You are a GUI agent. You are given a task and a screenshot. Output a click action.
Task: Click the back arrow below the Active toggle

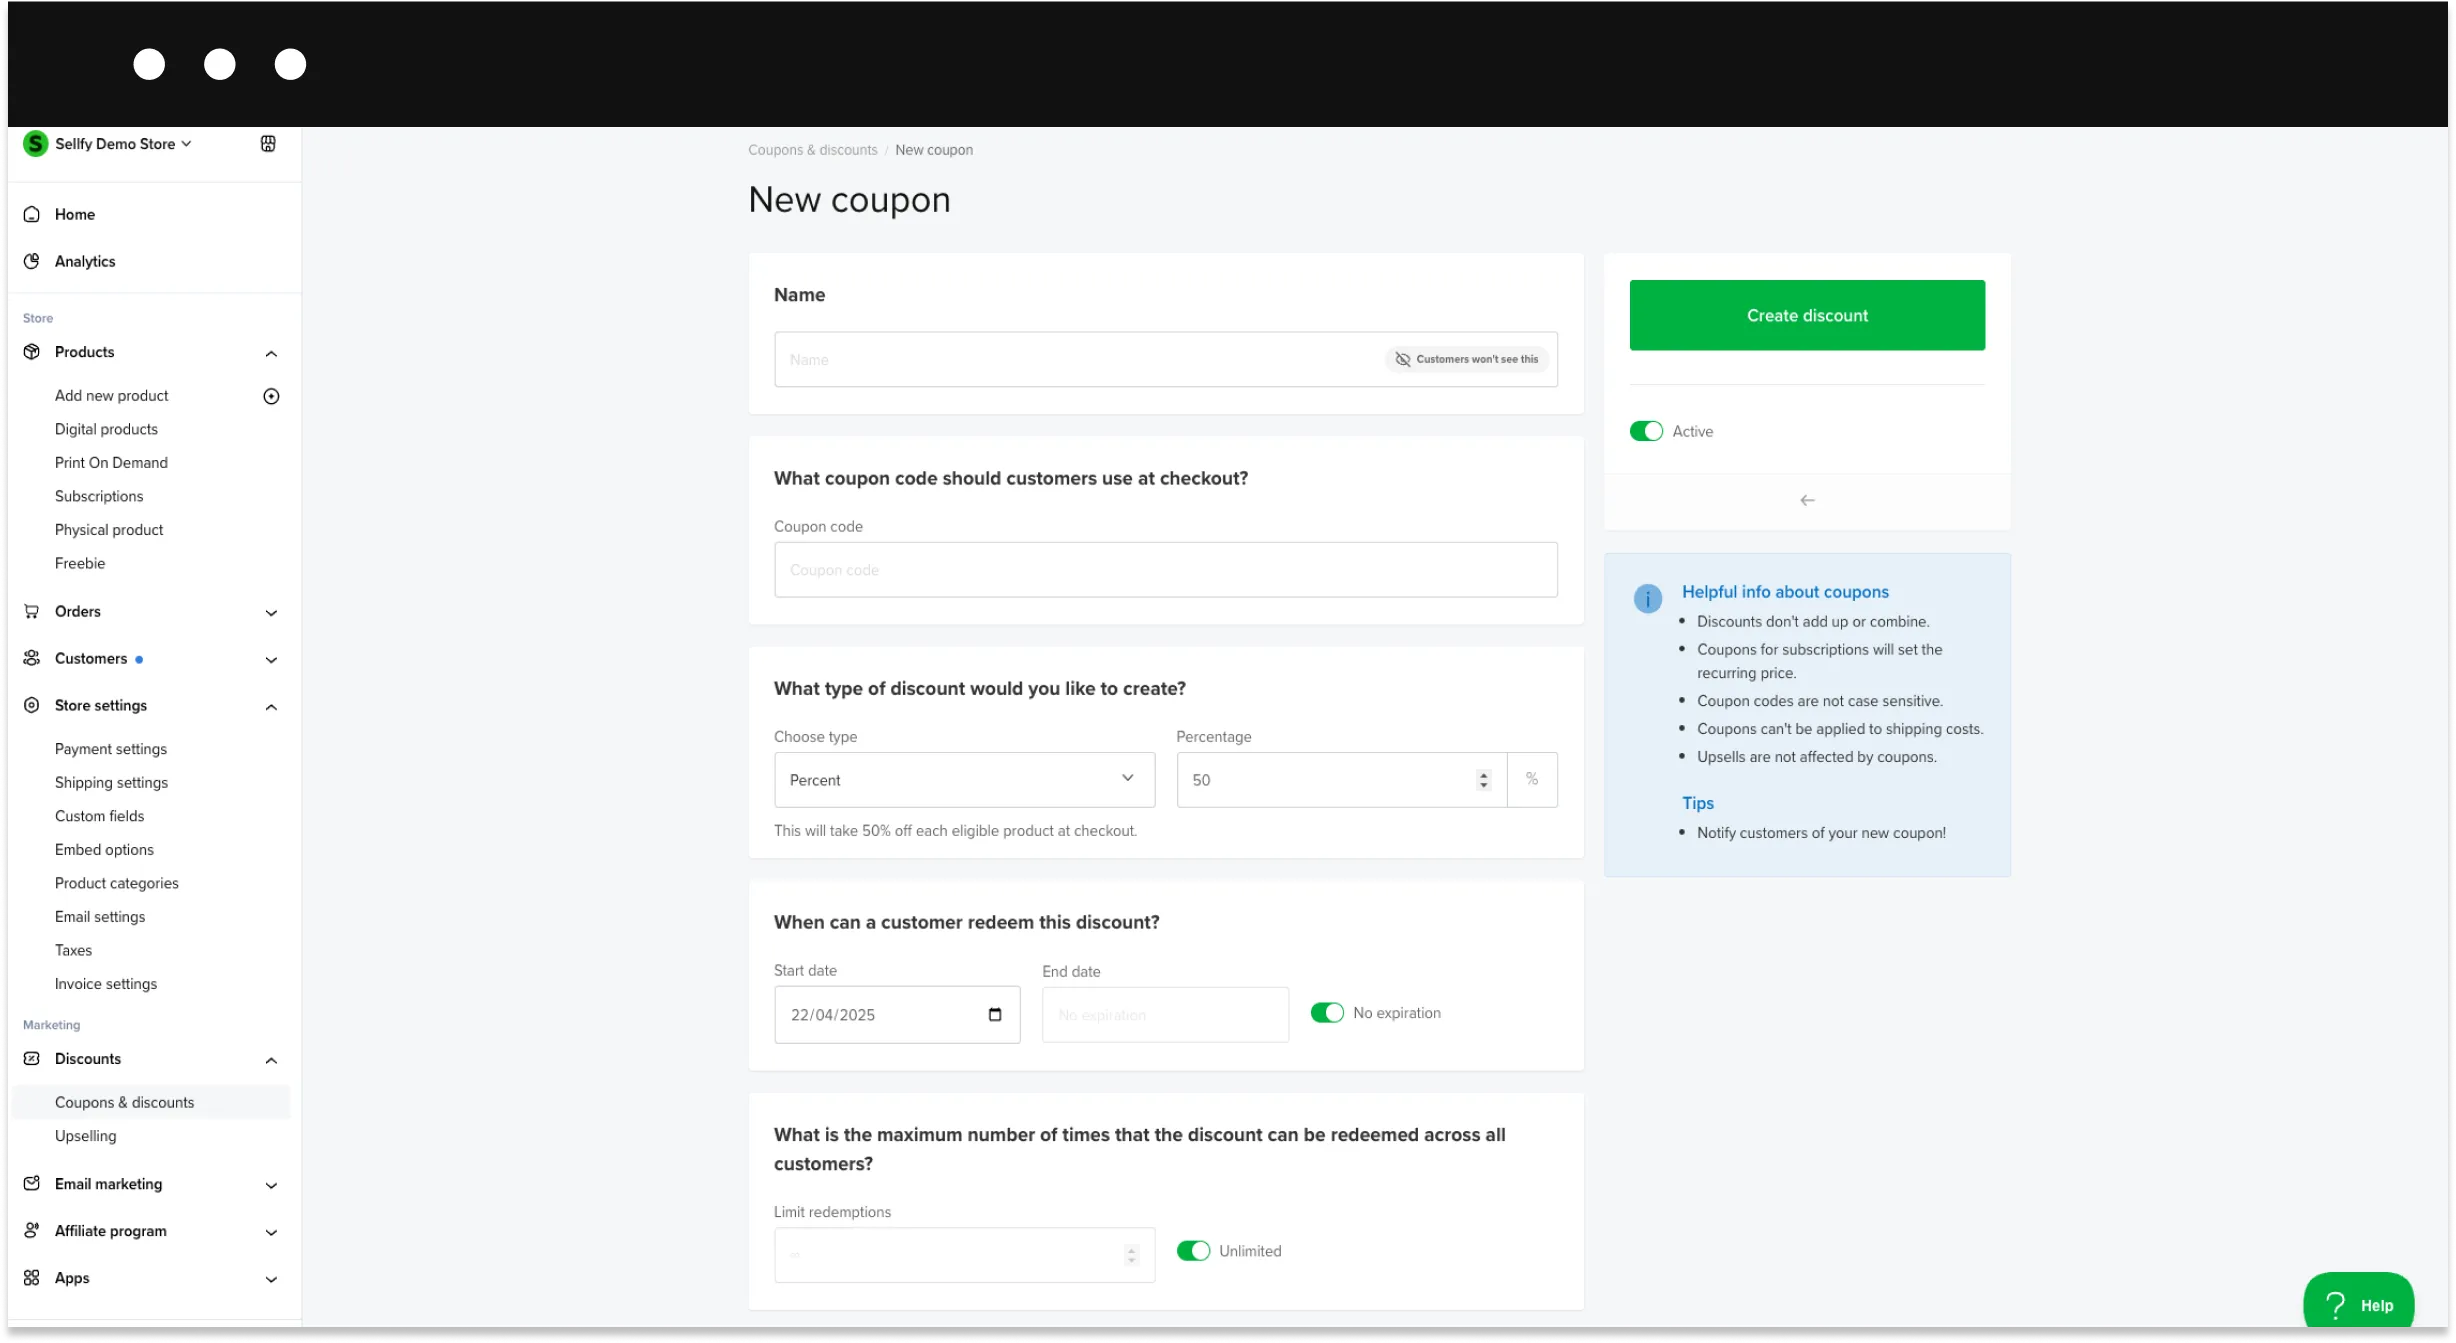point(1807,500)
